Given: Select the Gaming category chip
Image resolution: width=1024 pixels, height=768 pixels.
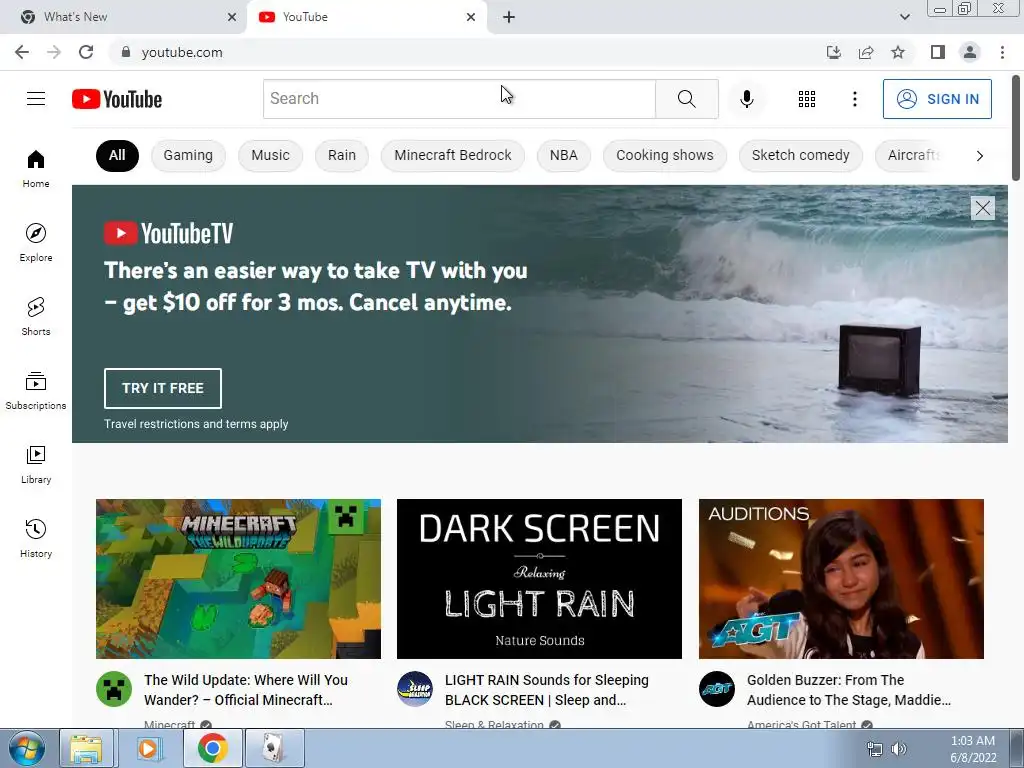Looking at the screenshot, I should pyautogui.click(x=188, y=155).
